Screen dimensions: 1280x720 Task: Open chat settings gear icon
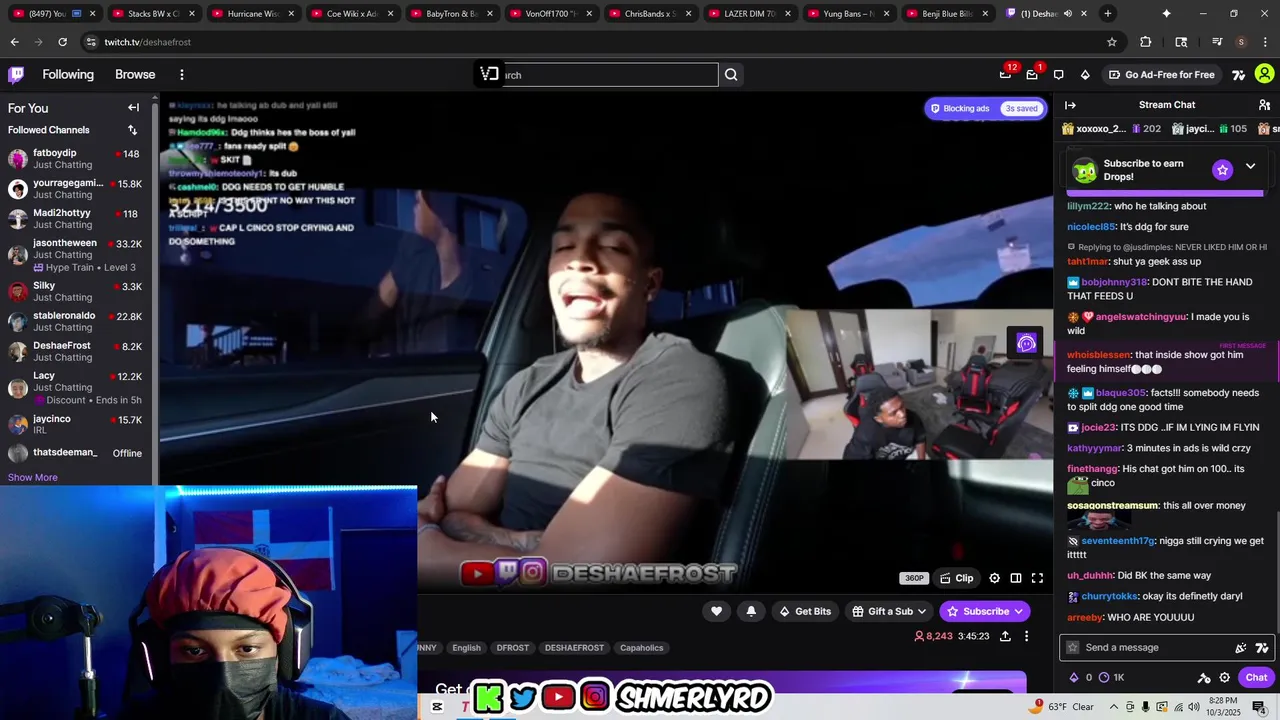[x=1224, y=677]
